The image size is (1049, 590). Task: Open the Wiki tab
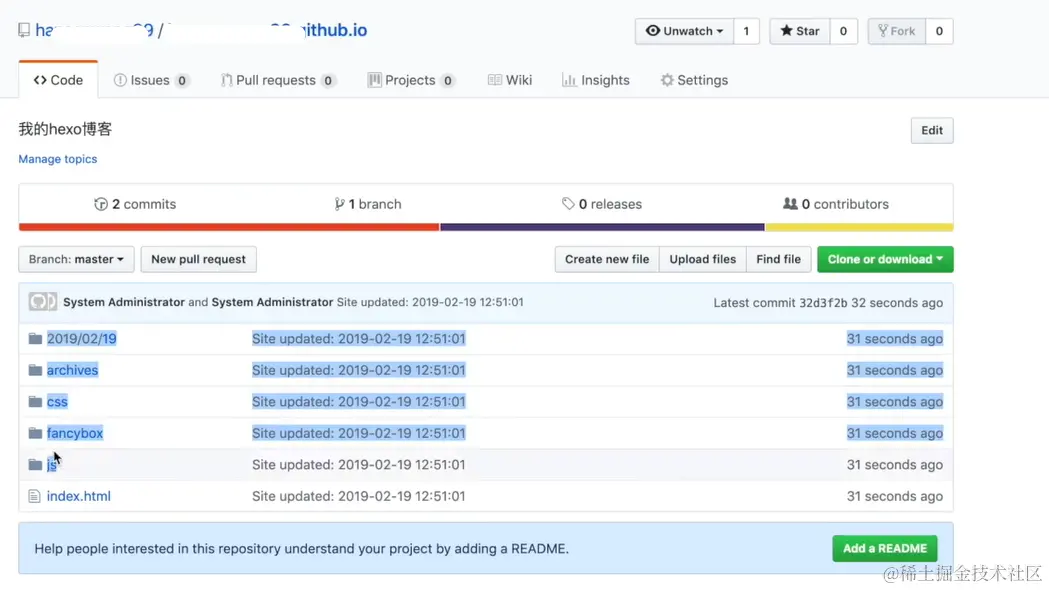pos(510,80)
